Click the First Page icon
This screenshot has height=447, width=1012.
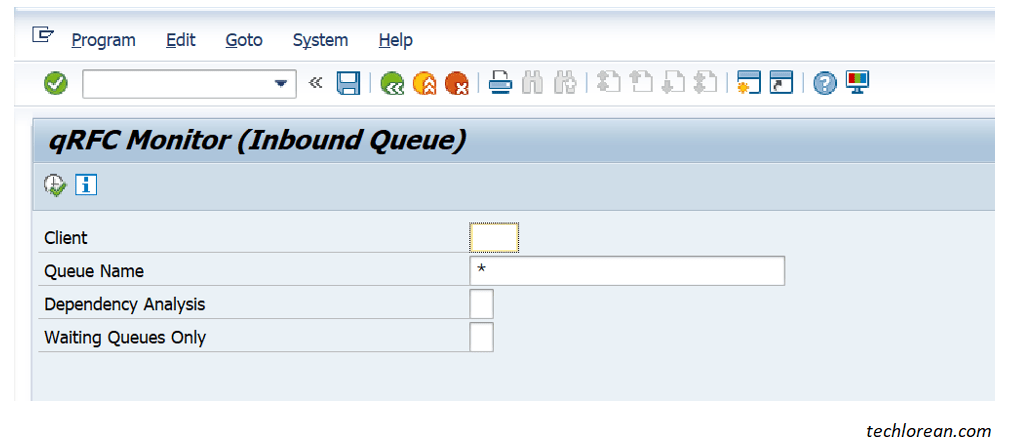609,83
